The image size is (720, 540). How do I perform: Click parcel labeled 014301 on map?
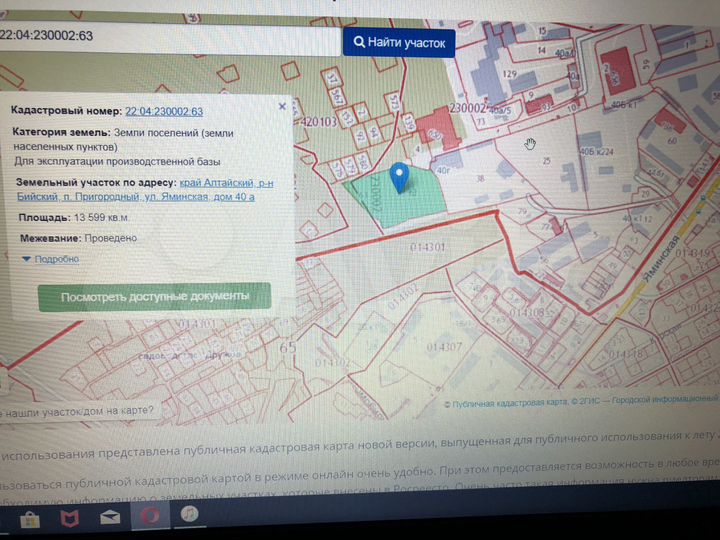(428, 248)
